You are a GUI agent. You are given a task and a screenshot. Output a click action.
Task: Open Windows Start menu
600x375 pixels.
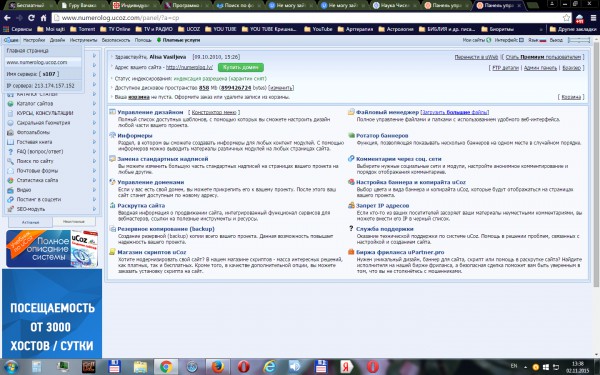(11, 367)
